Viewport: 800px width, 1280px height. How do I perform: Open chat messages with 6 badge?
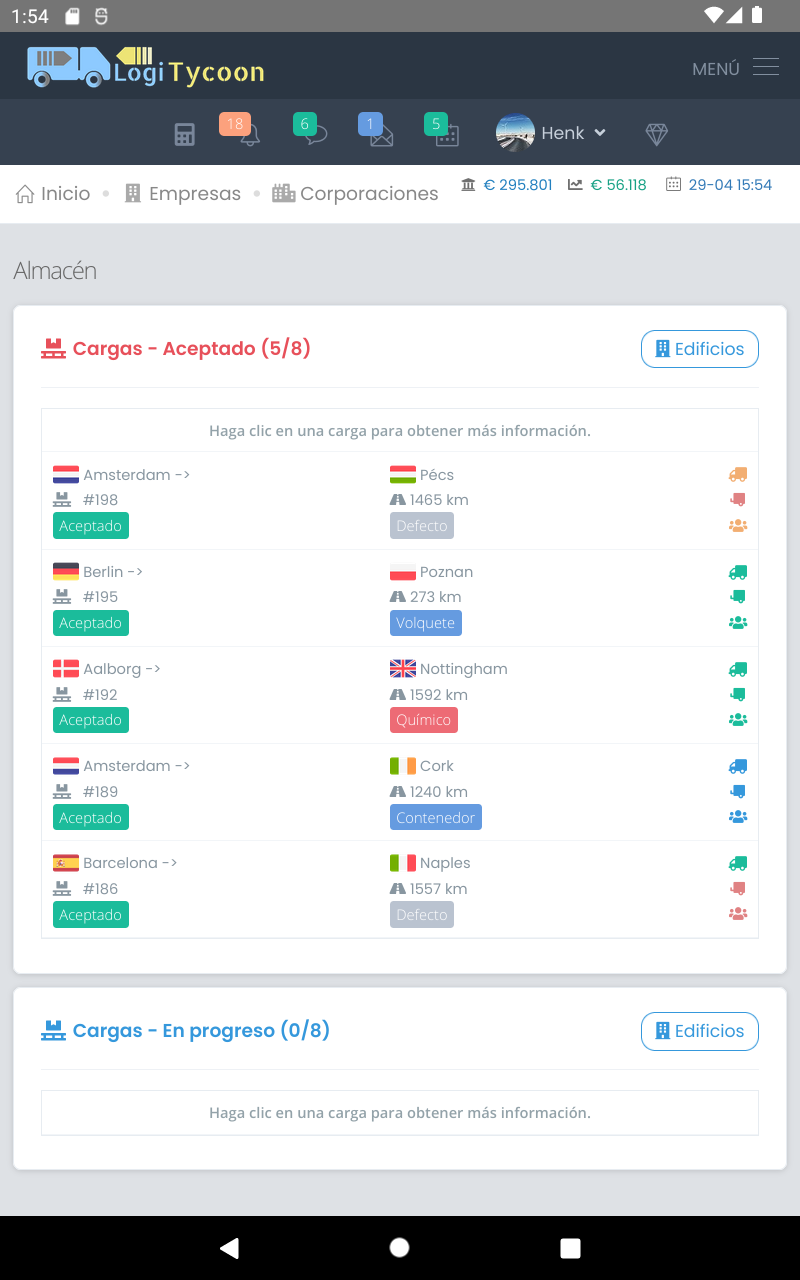[314, 133]
